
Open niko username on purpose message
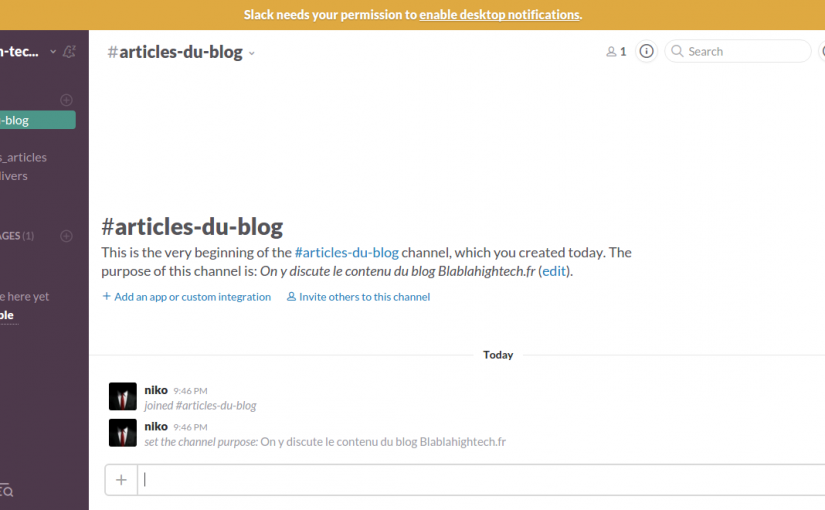[156, 426]
